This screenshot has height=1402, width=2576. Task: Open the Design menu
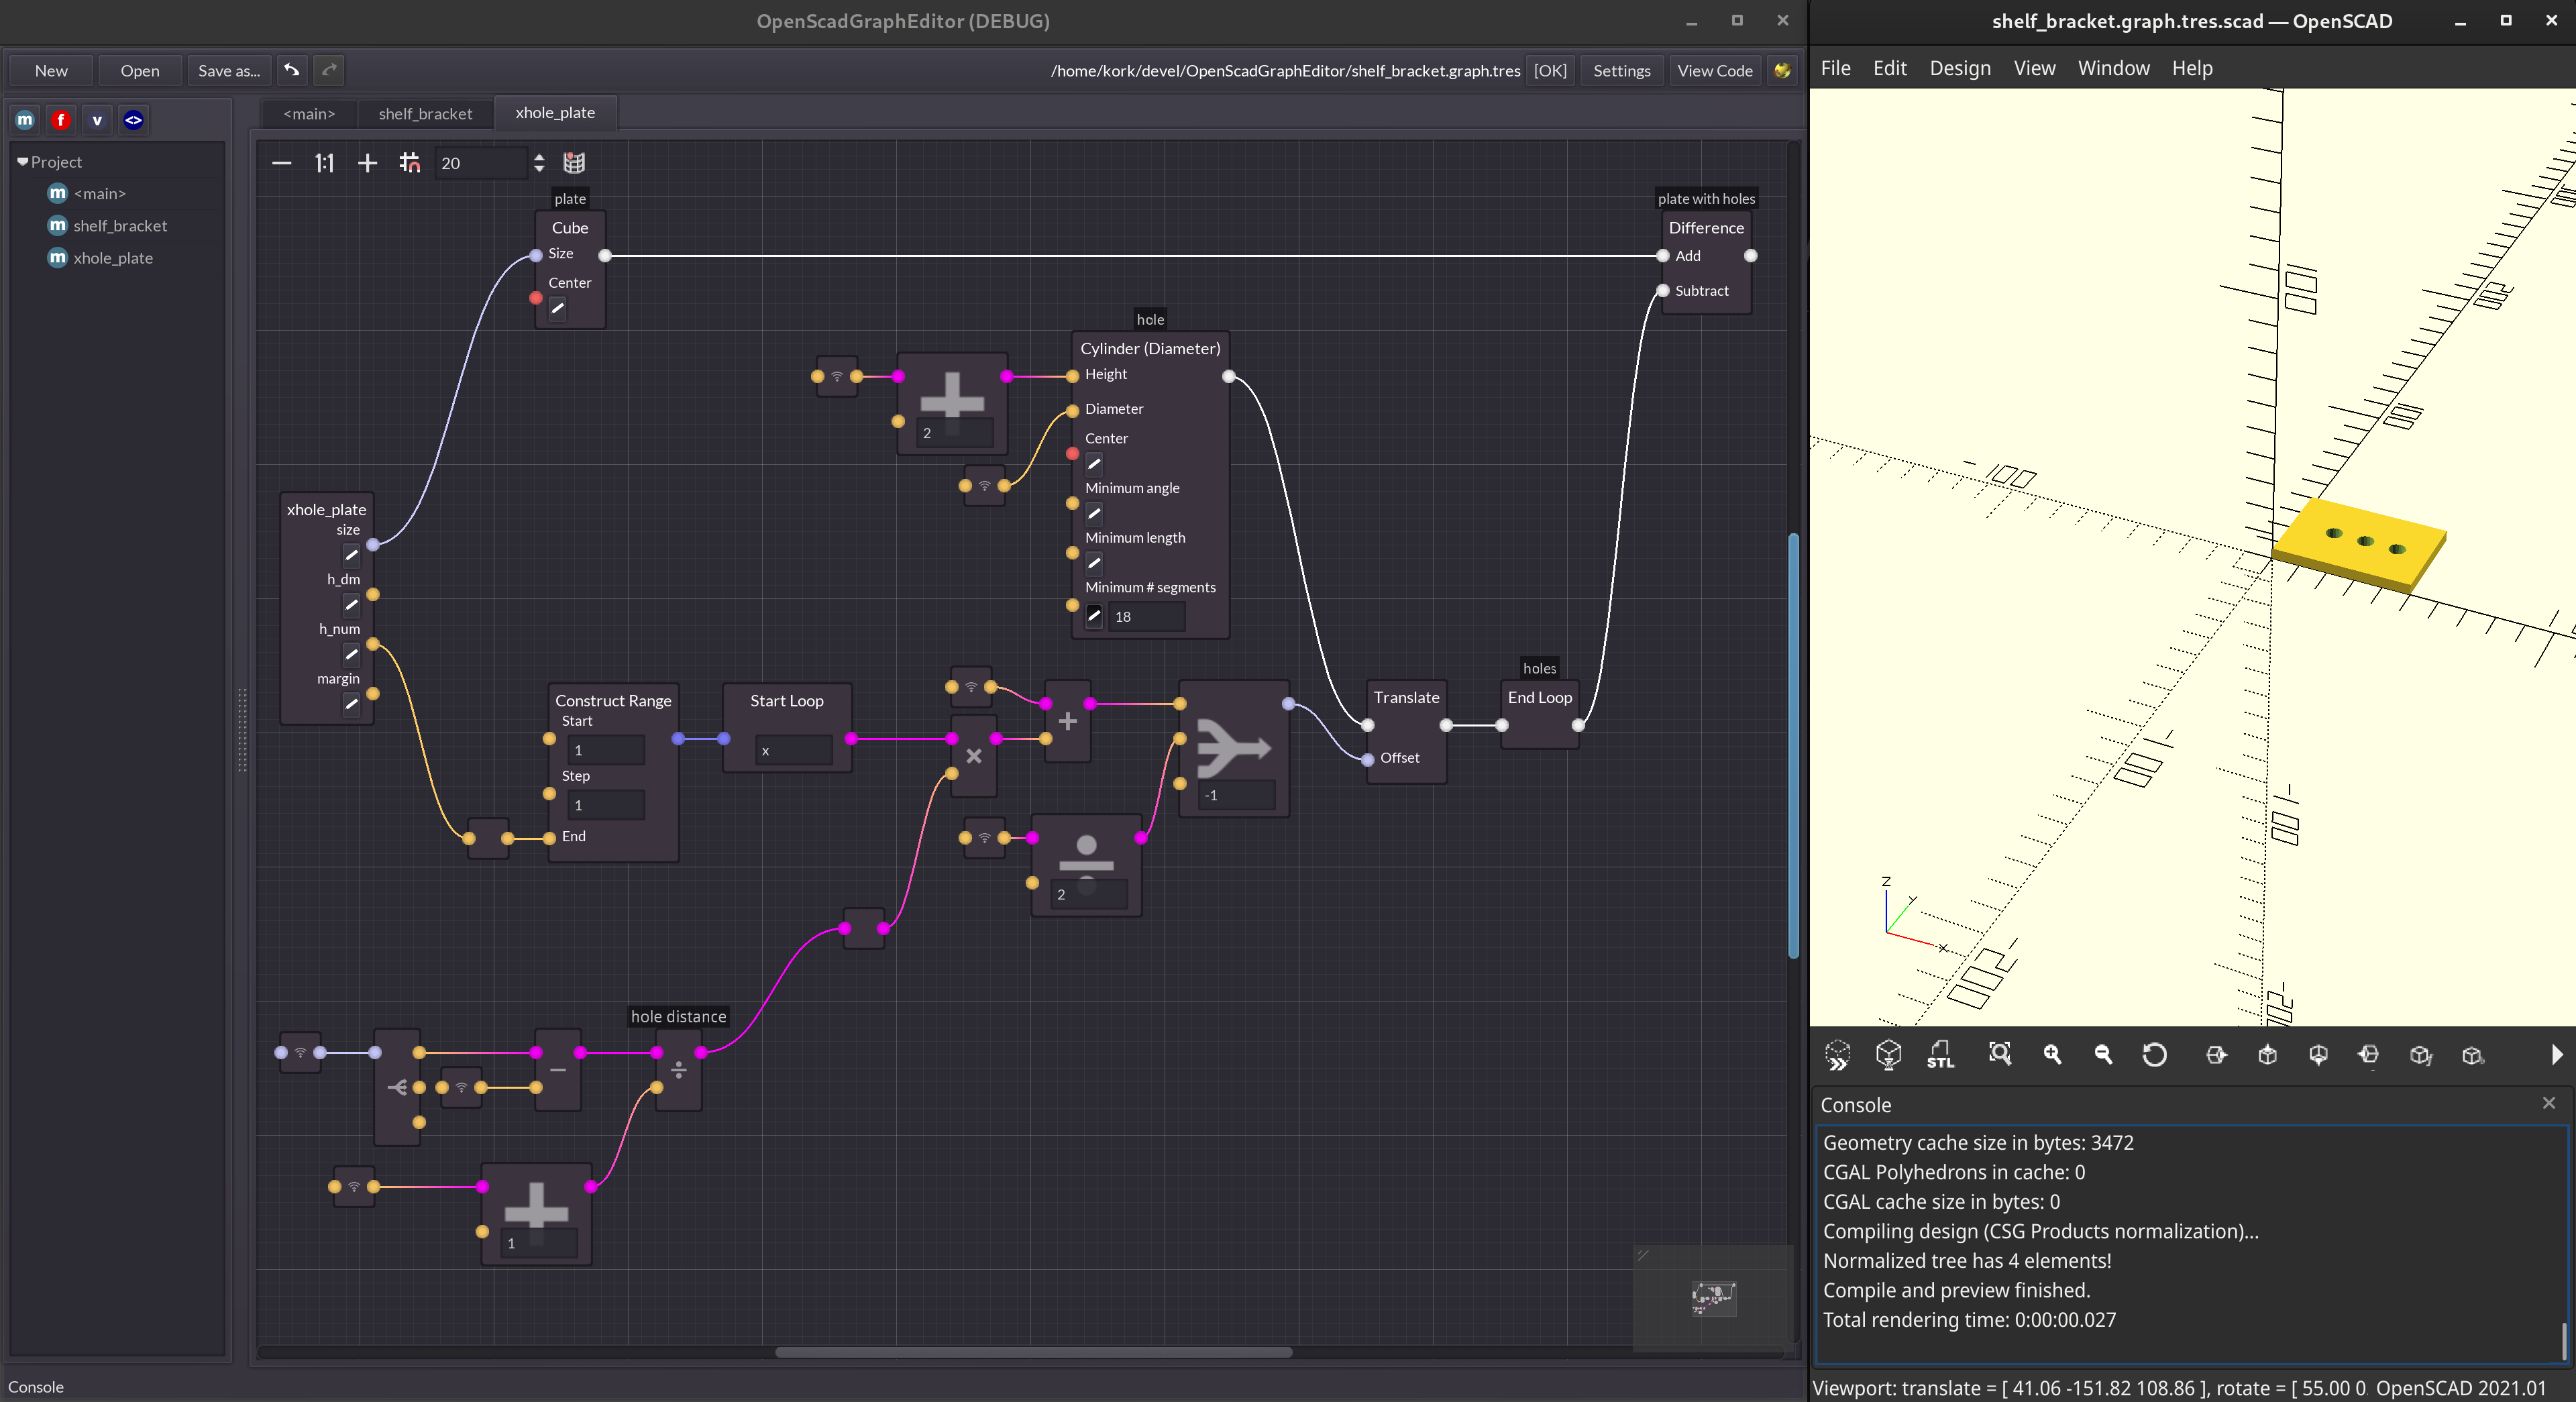1959,68
